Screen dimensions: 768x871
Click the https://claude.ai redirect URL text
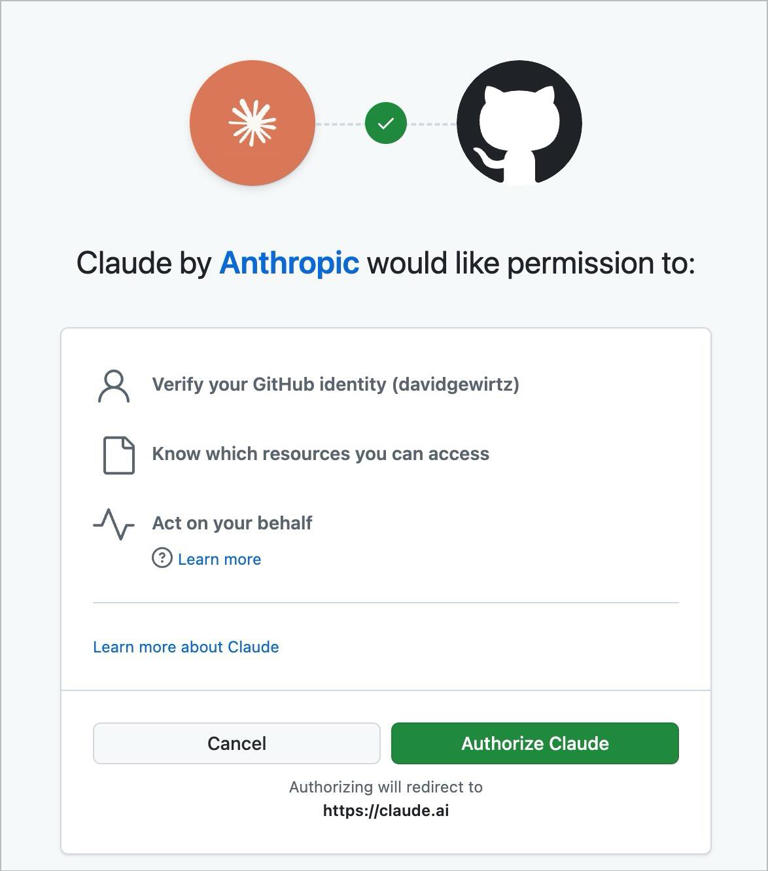click(386, 811)
